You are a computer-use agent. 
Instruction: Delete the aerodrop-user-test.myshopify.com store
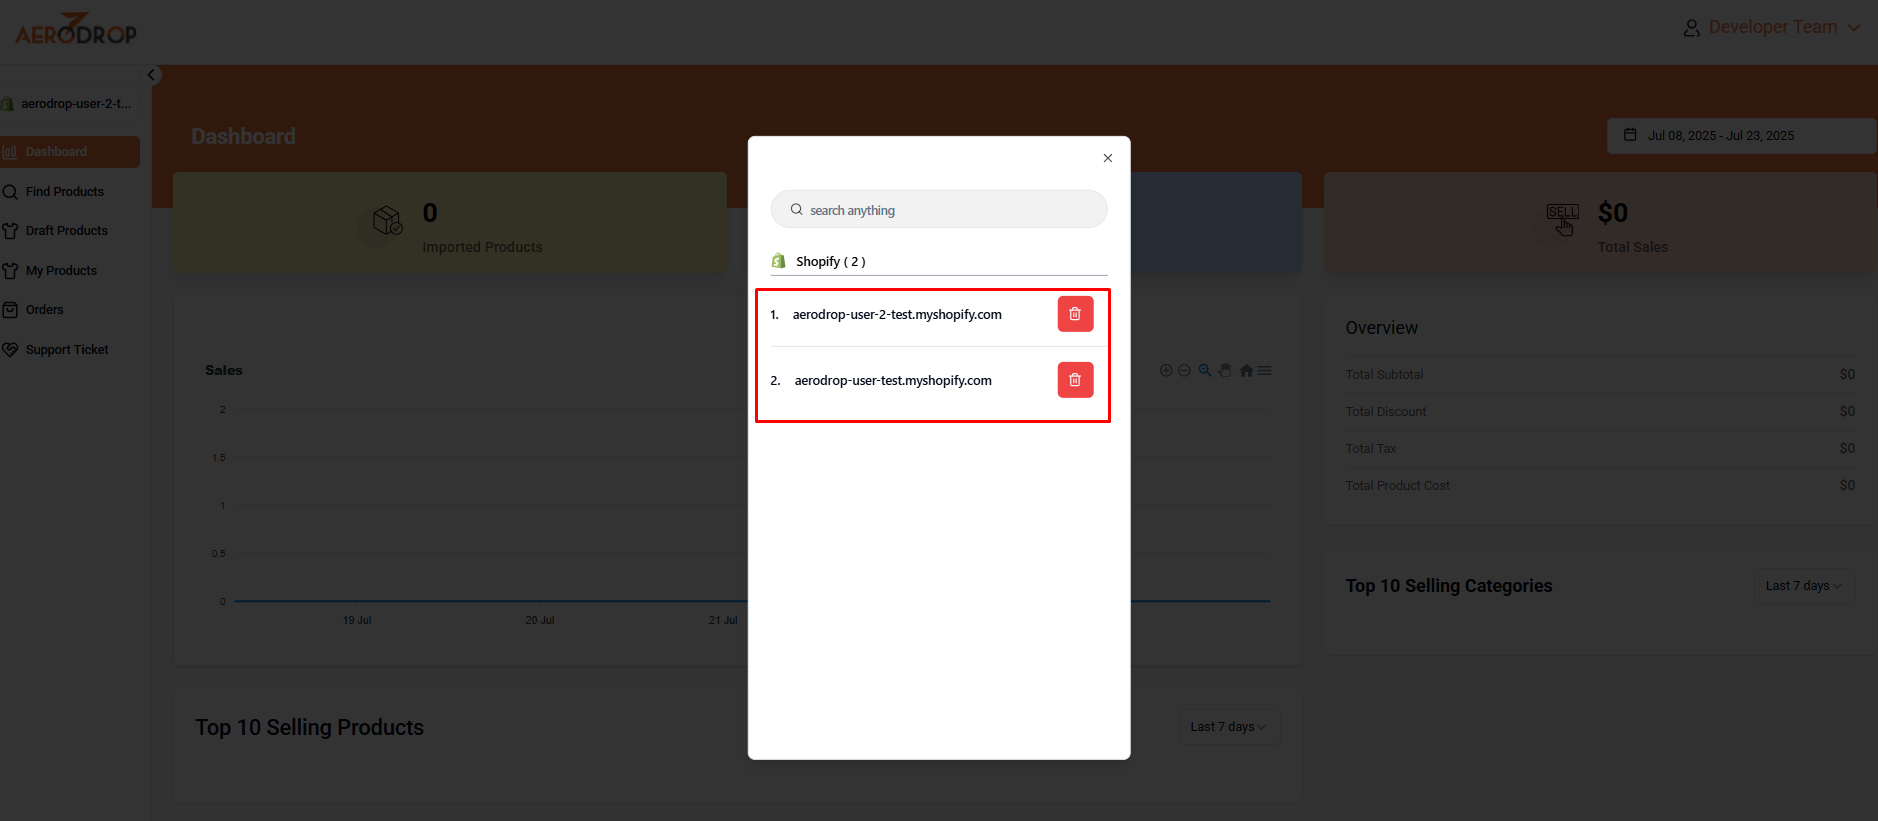tap(1075, 380)
